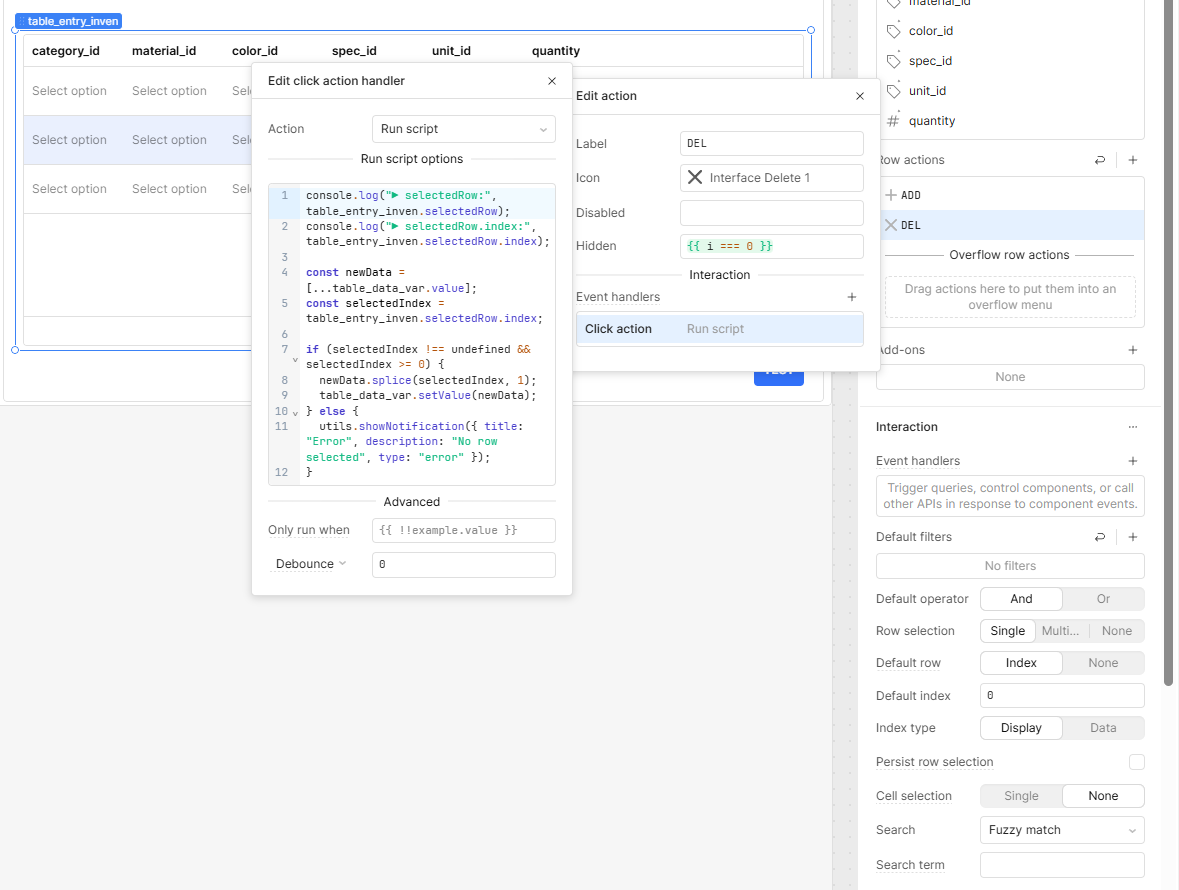Set row selection to Multi
Screen dimensions: 1179x890
(x=1061, y=631)
